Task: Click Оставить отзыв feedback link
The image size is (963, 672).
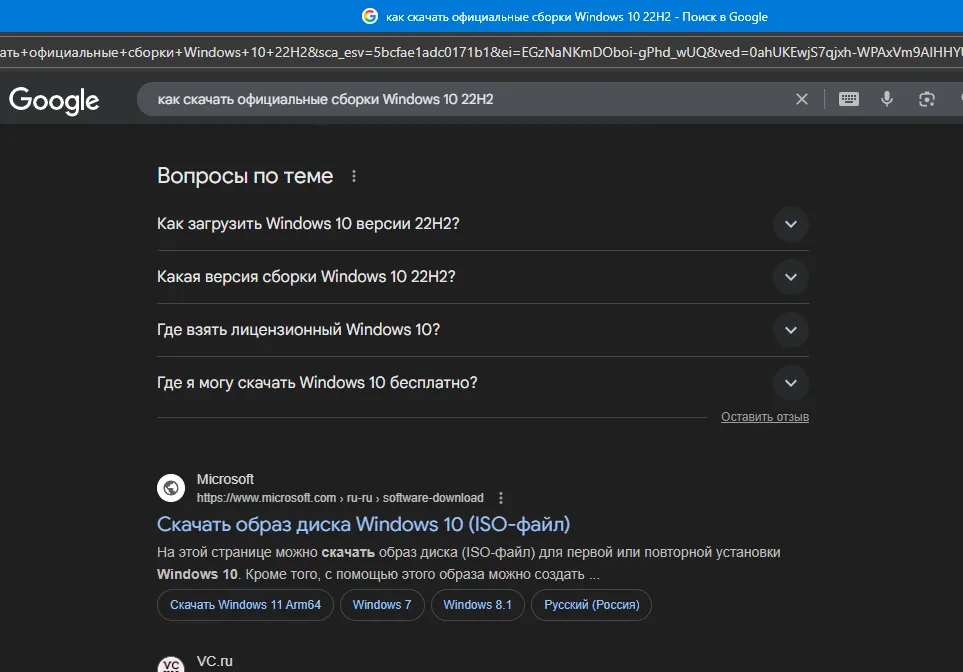Action: [764, 417]
